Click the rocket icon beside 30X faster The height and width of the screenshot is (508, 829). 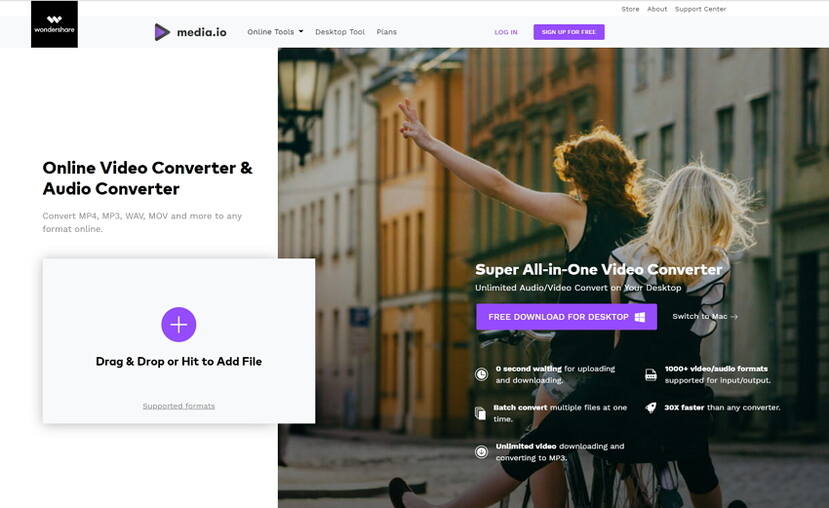click(x=651, y=408)
